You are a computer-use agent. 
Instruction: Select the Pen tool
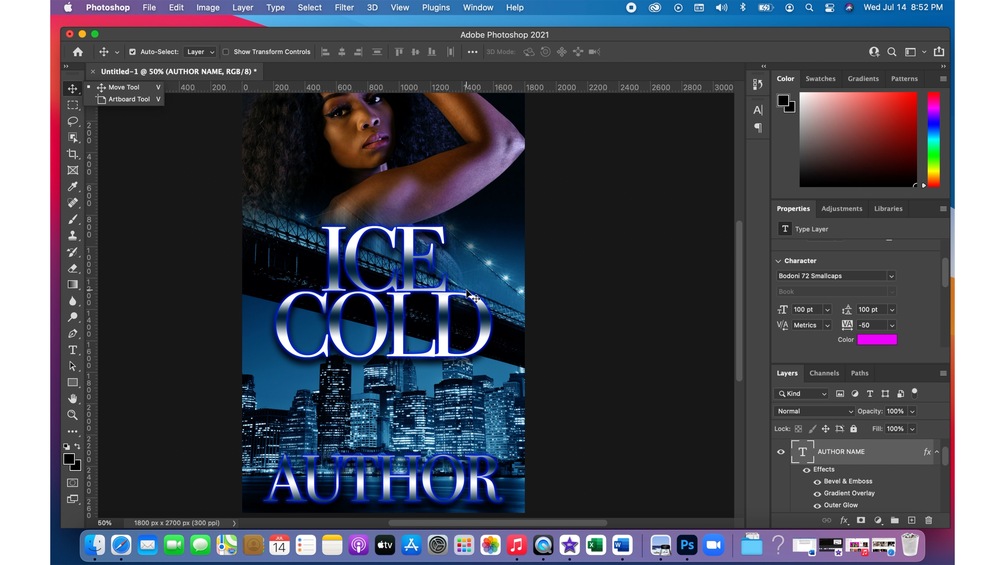coord(72,333)
